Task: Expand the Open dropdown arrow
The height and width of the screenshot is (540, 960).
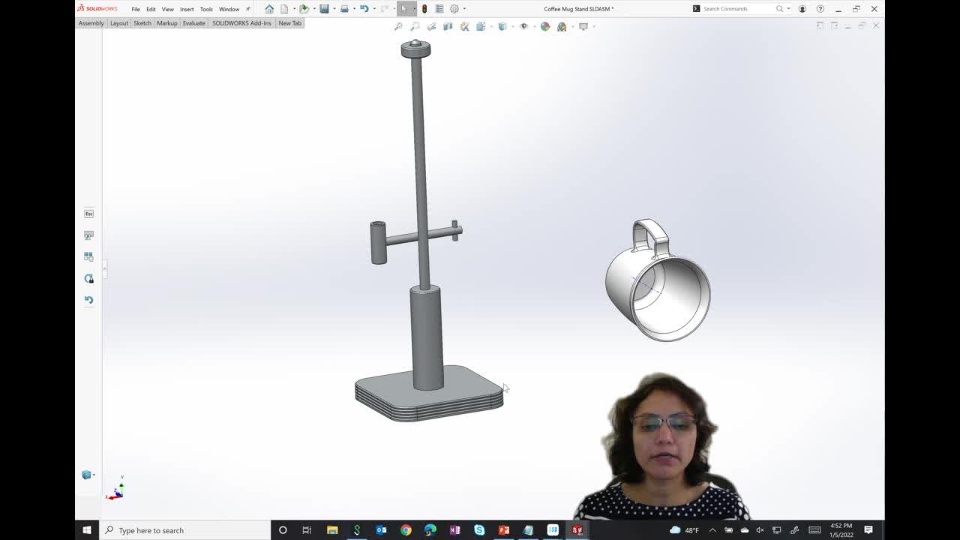Action: (314, 9)
